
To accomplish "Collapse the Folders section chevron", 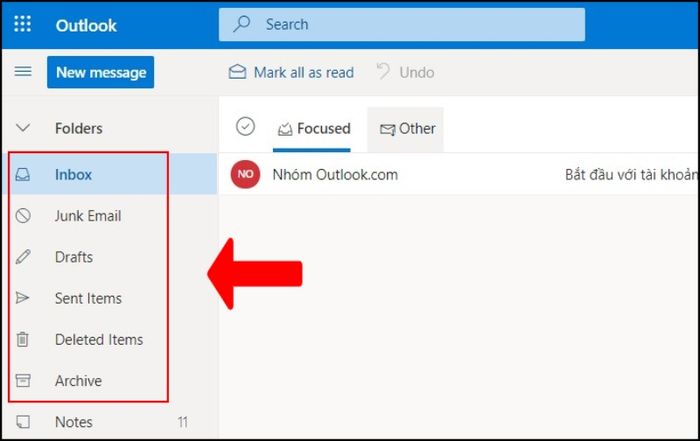I will pyautogui.click(x=23, y=128).
